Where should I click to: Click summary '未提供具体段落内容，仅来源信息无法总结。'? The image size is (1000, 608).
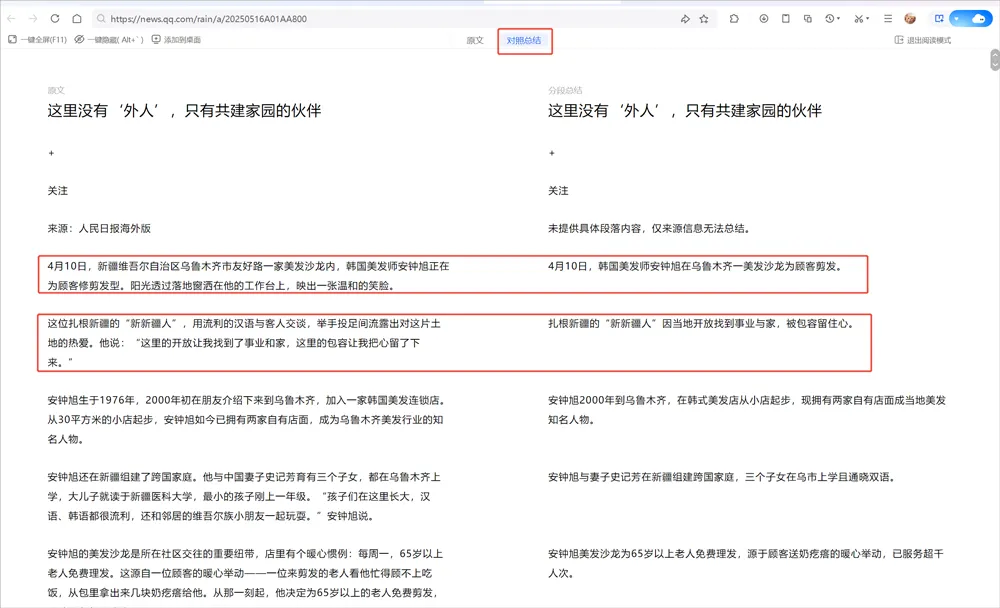click(650, 228)
